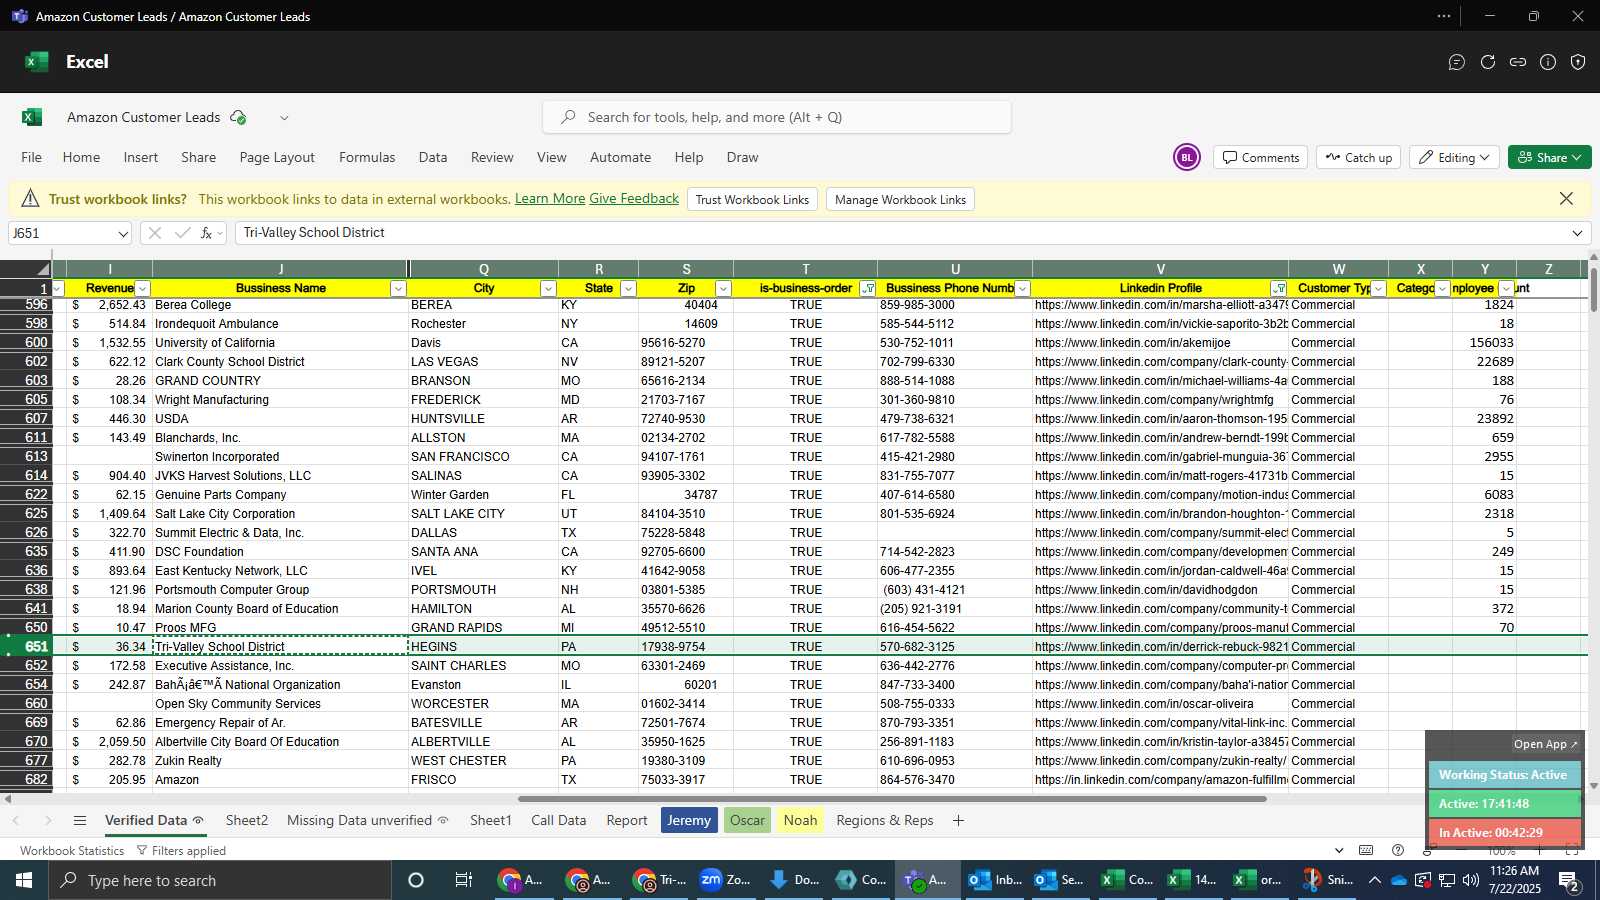The width and height of the screenshot is (1600, 900).
Task: Close the Trust workbook links banner
Action: click(1567, 199)
